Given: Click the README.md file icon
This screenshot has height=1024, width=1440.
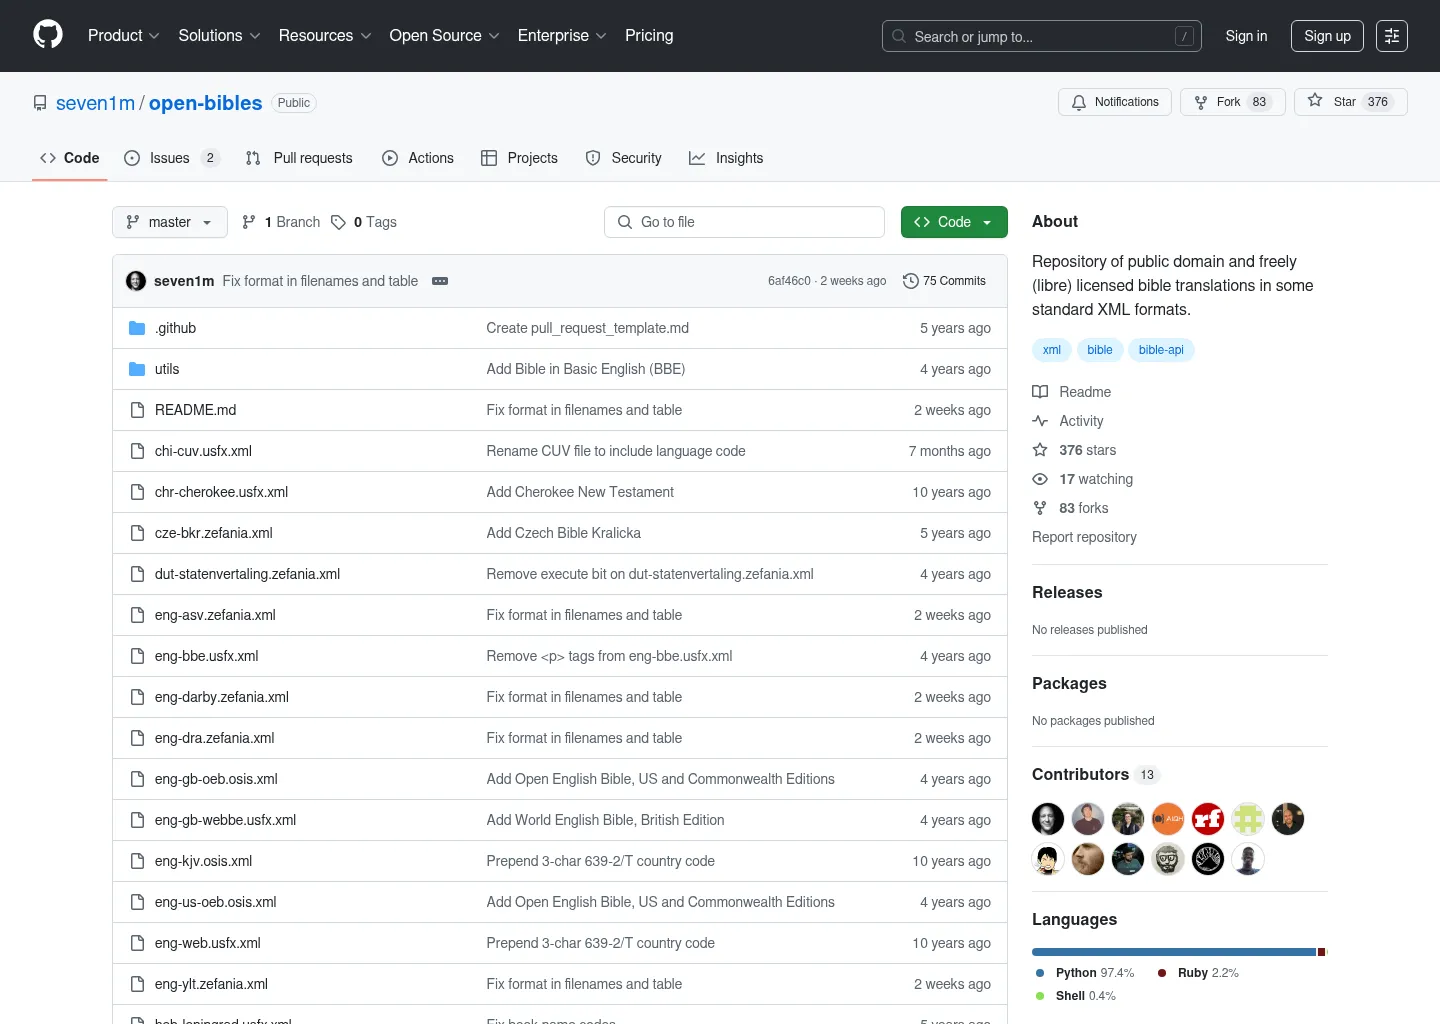Looking at the screenshot, I should click(137, 410).
